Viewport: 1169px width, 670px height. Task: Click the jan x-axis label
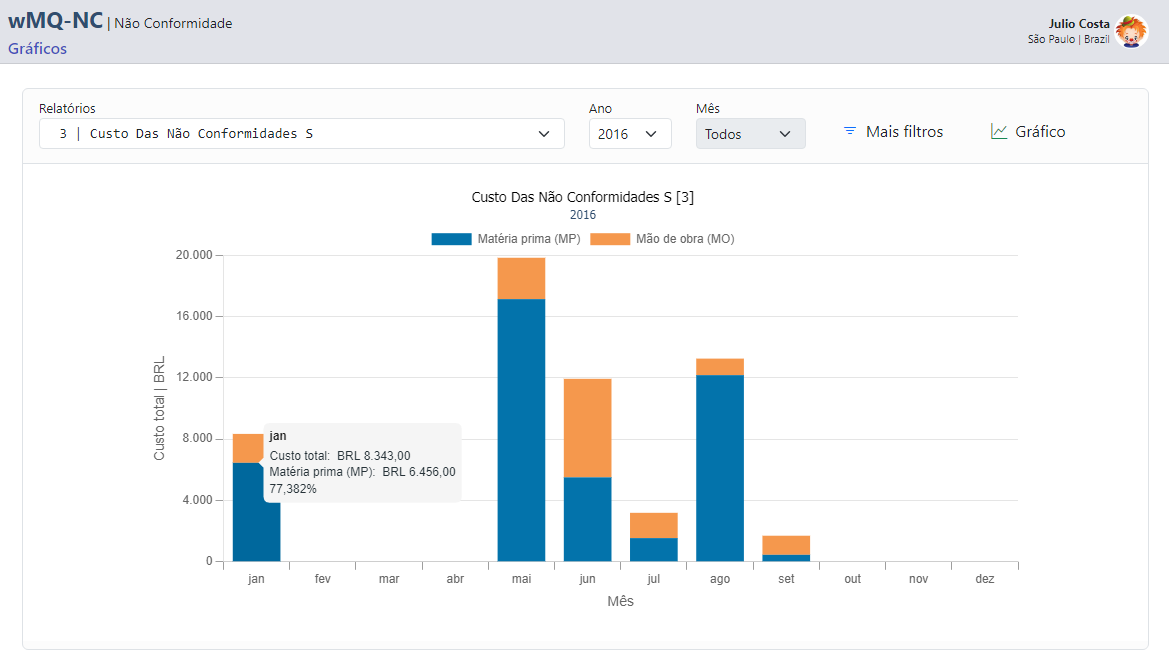tap(256, 578)
